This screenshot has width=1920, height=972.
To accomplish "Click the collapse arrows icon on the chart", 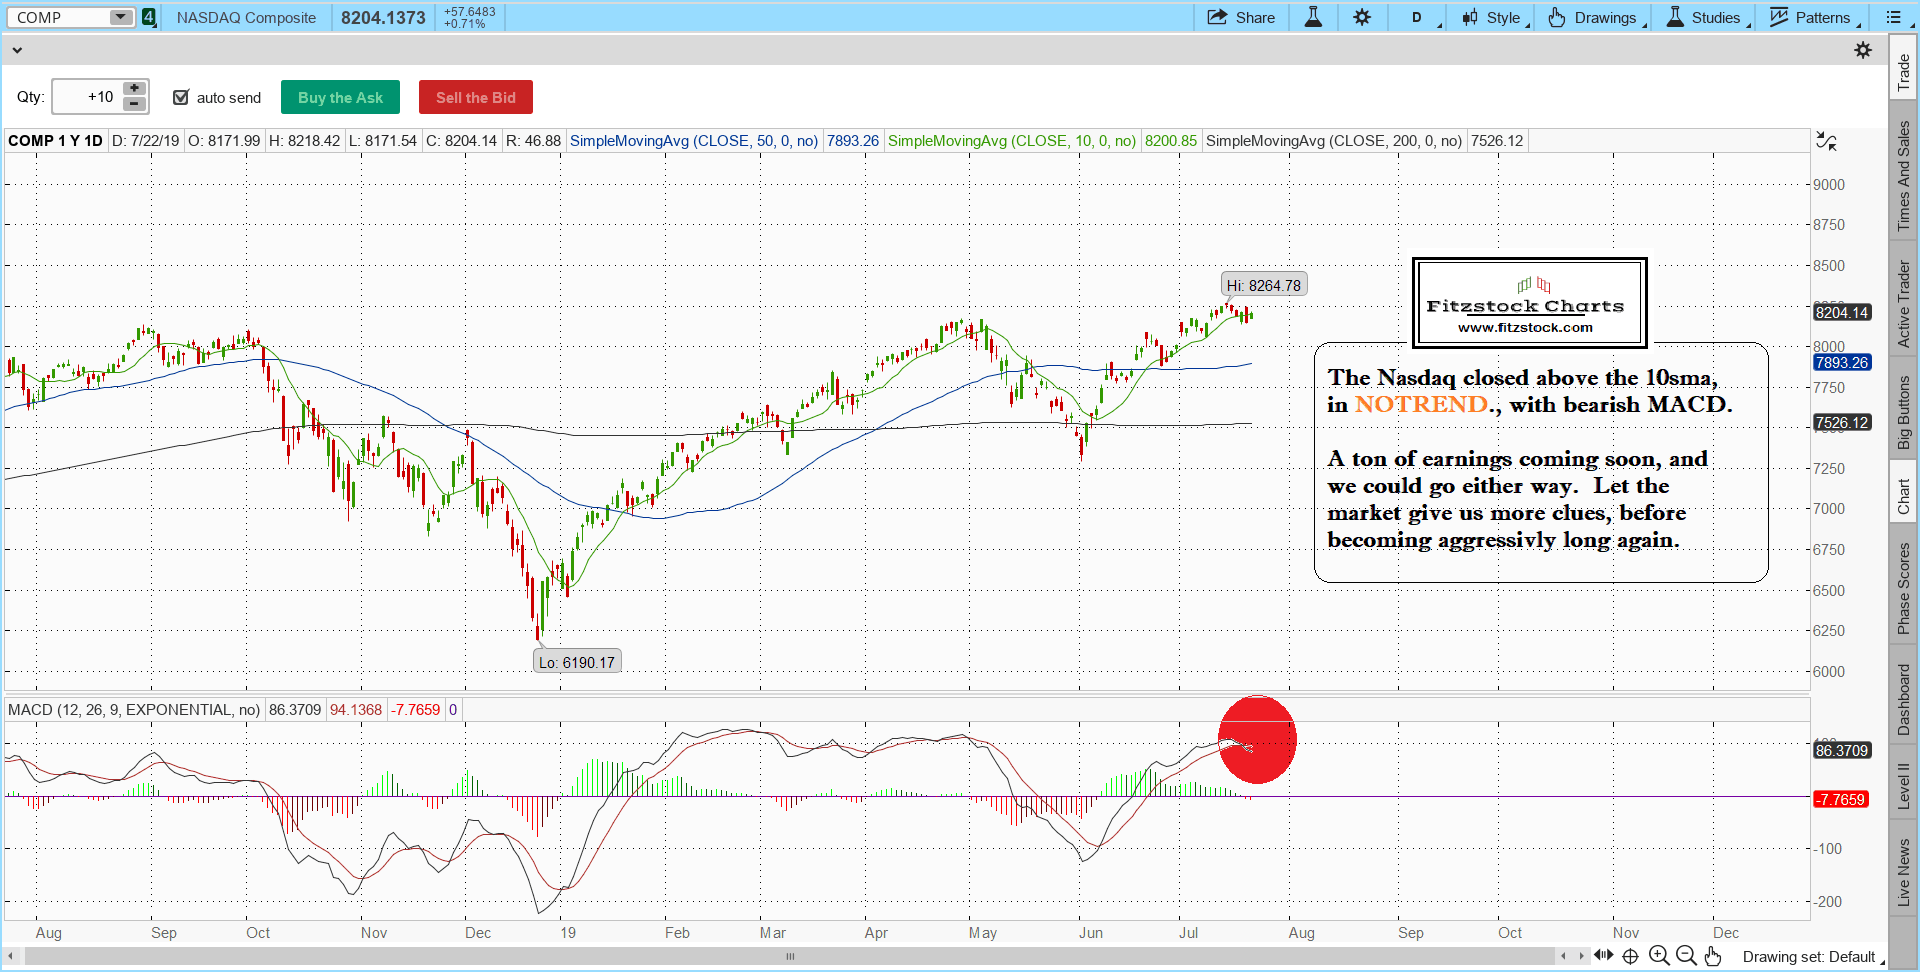I will tap(1826, 142).
